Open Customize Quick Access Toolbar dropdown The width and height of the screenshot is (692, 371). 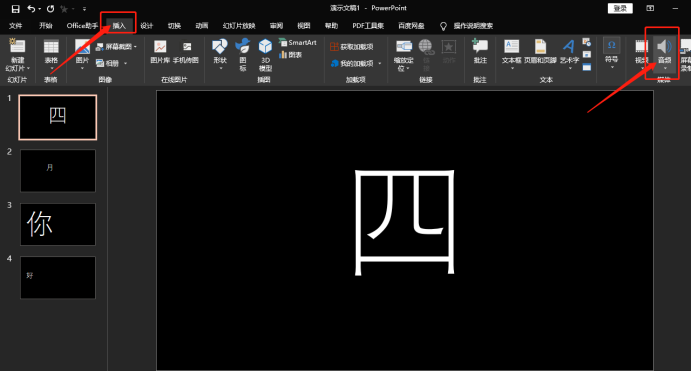coord(84,9)
